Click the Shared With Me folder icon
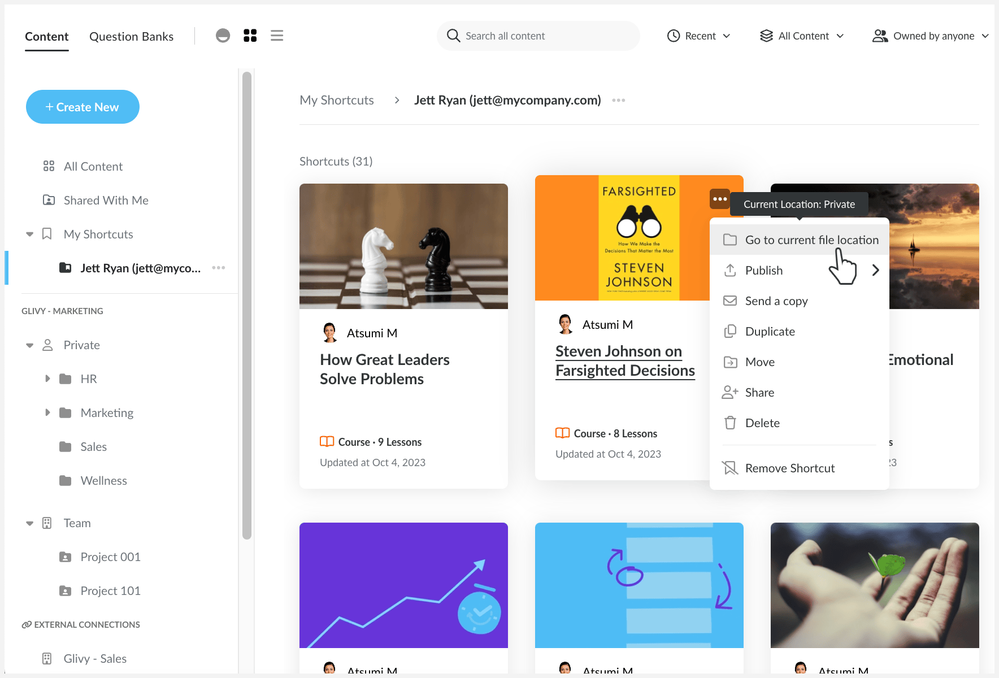The width and height of the screenshot is (999, 678). click(48, 200)
